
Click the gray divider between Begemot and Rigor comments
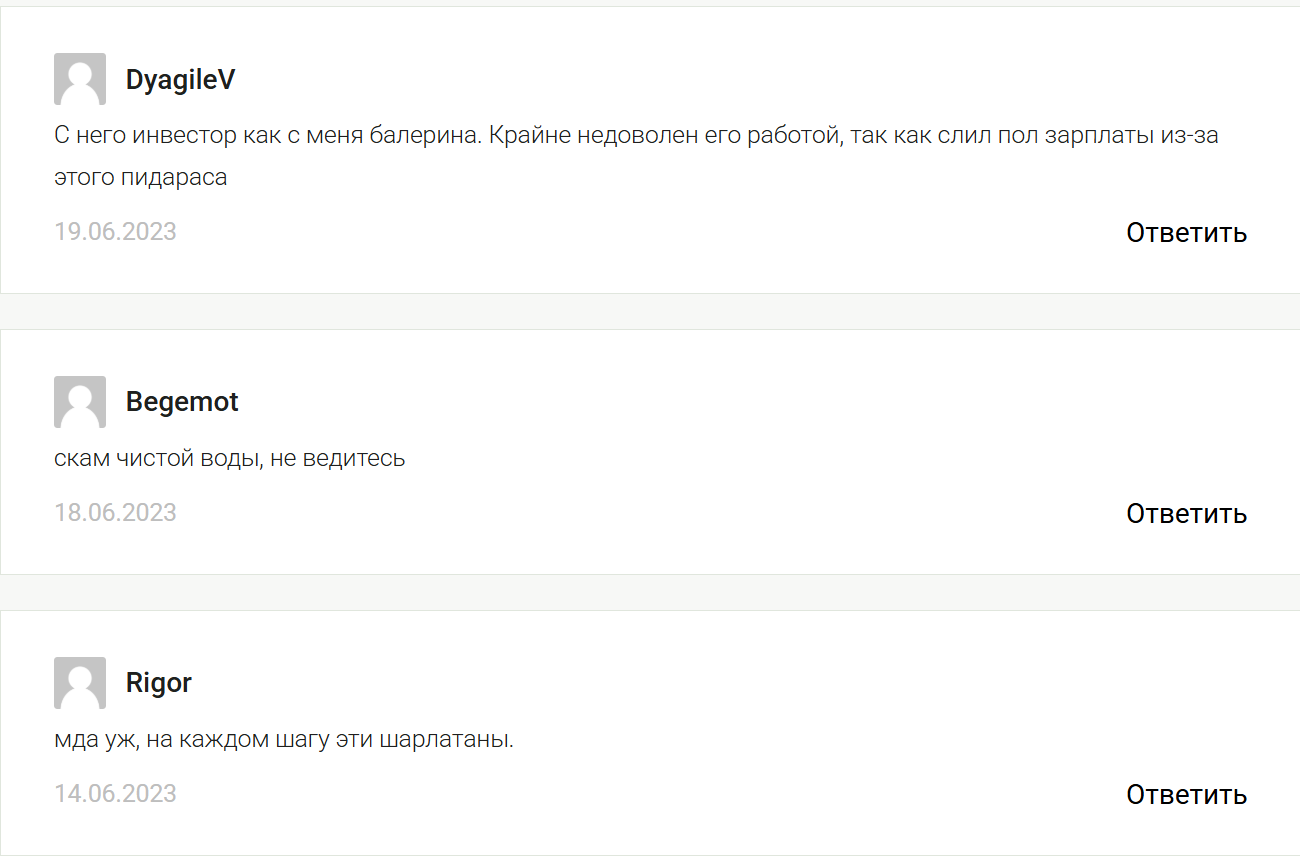650,592
